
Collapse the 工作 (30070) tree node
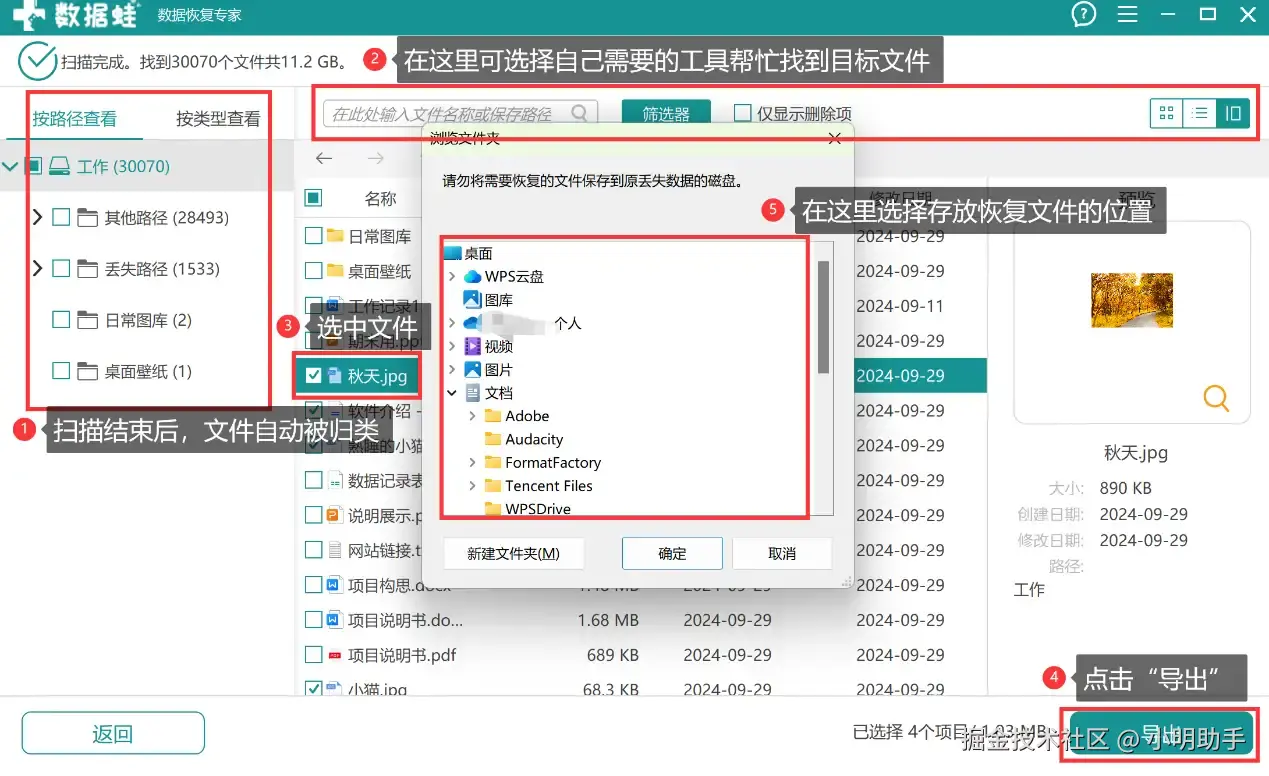tap(10, 166)
